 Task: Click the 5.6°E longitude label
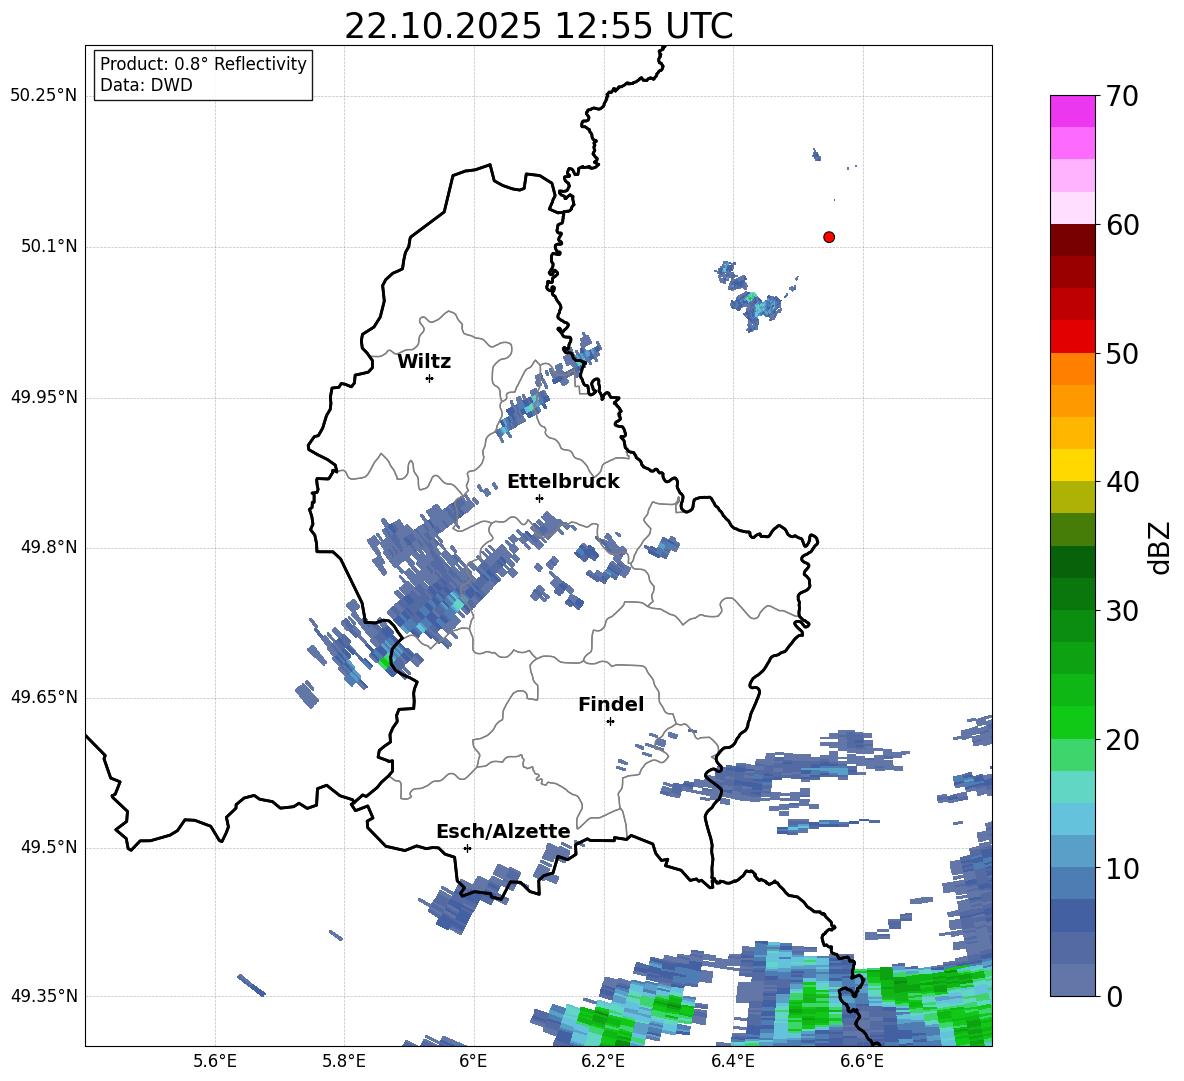215,1061
